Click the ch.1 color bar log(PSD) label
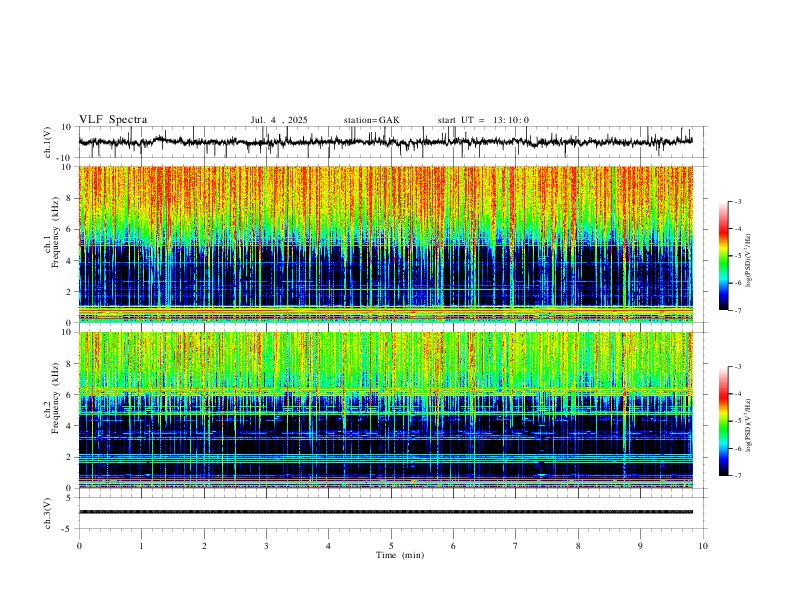The height and width of the screenshot is (612, 792). tap(748, 261)
